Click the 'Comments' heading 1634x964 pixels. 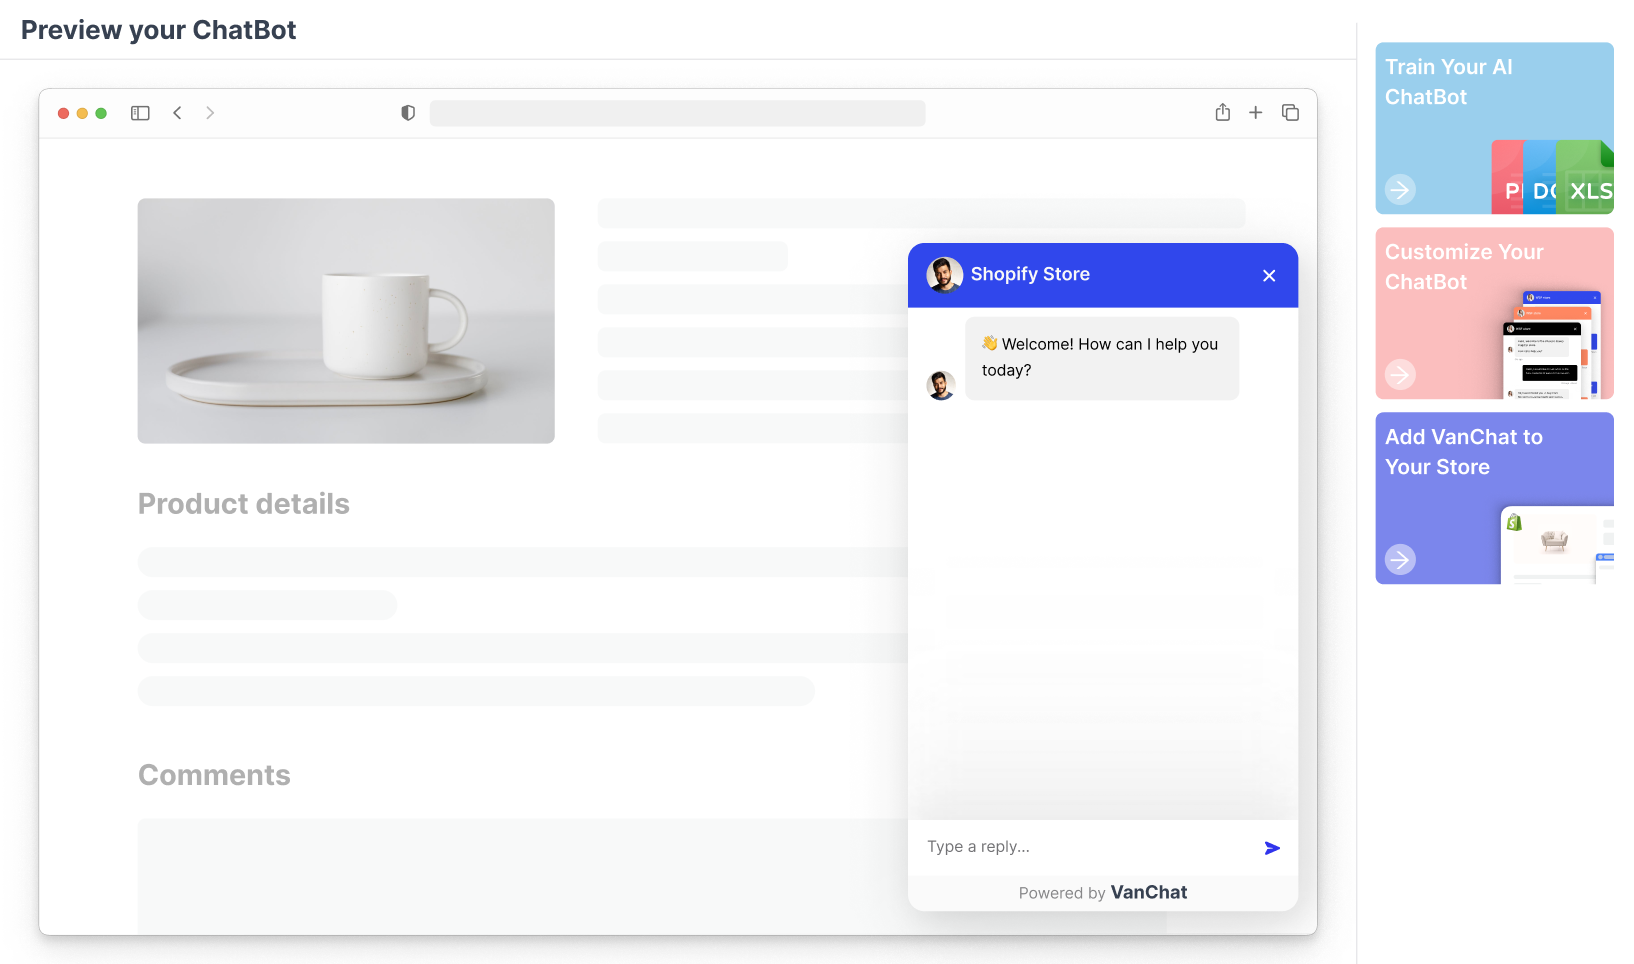pos(214,775)
